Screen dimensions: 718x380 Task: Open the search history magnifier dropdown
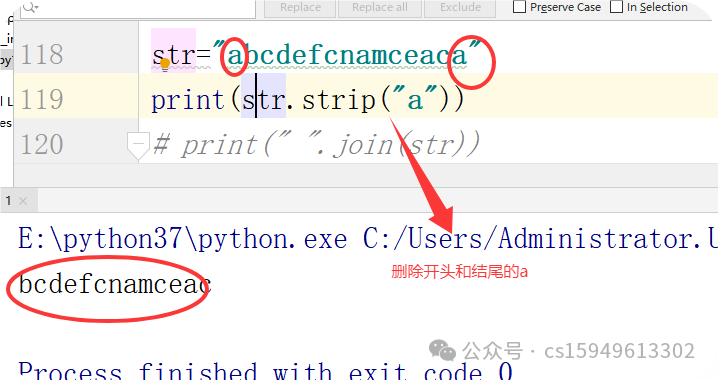pyautogui.click(x=31, y=7)
